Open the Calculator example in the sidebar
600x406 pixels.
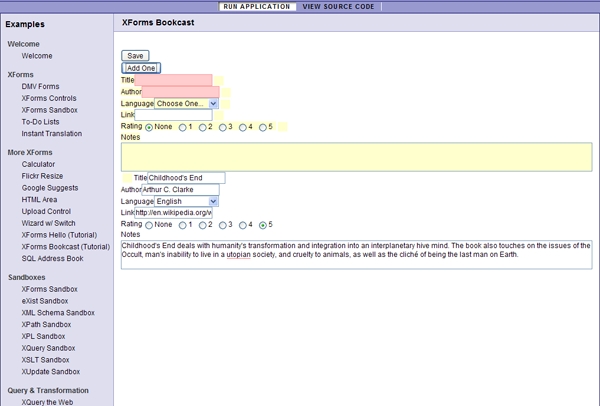(38, 164)
